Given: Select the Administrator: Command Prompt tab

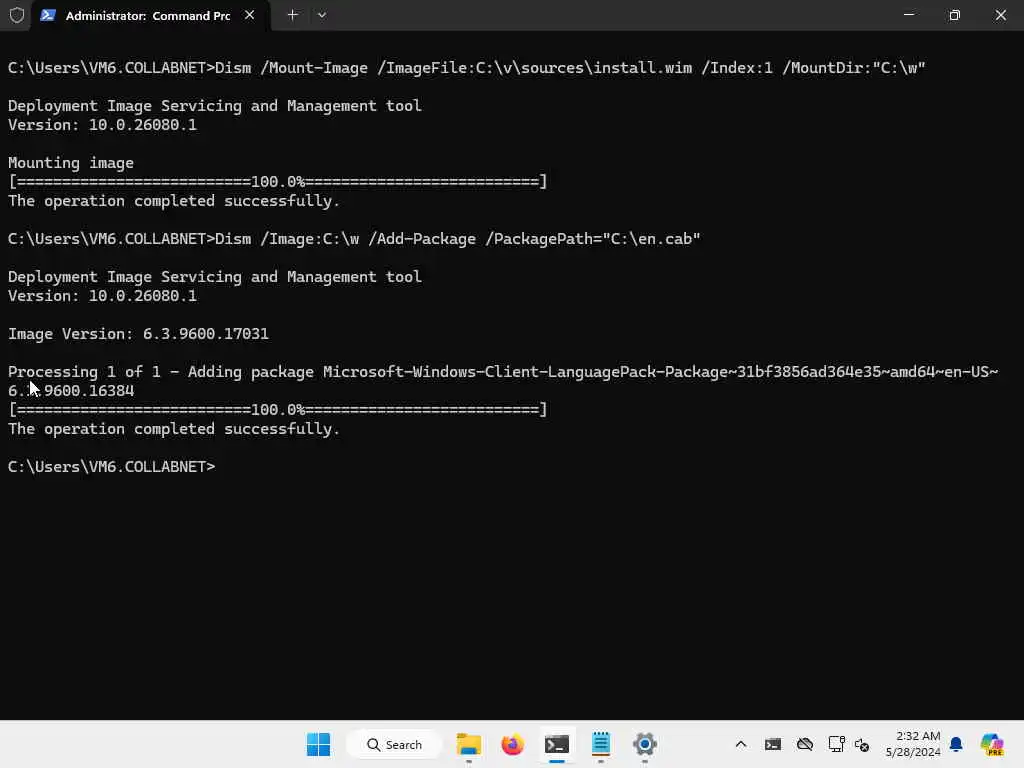Looking at the screenshot, I should tap(148, 16).
